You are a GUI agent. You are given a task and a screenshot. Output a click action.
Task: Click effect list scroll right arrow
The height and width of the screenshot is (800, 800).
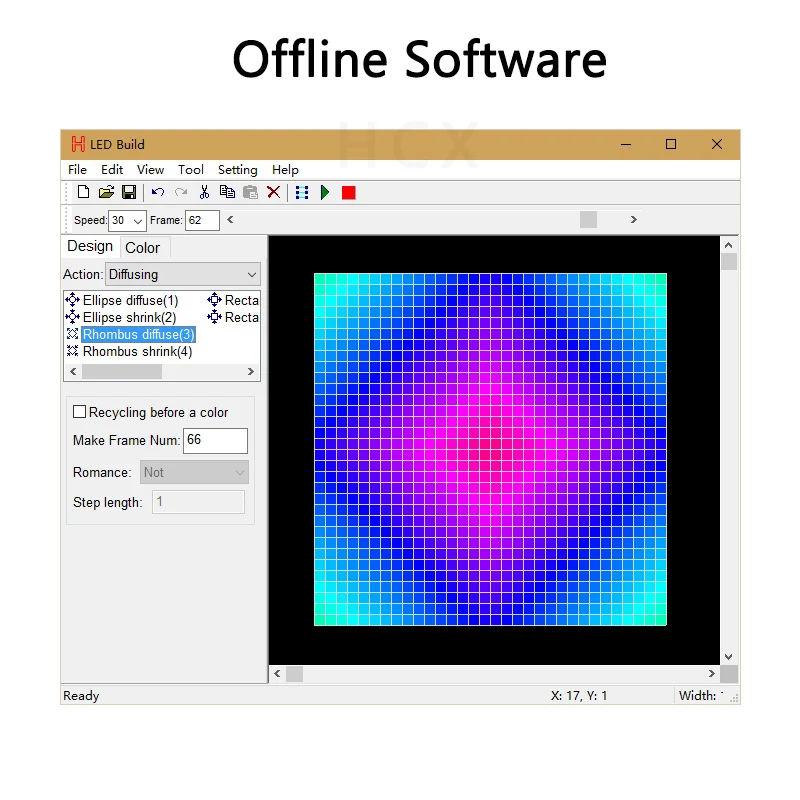[x=251, y=371]
